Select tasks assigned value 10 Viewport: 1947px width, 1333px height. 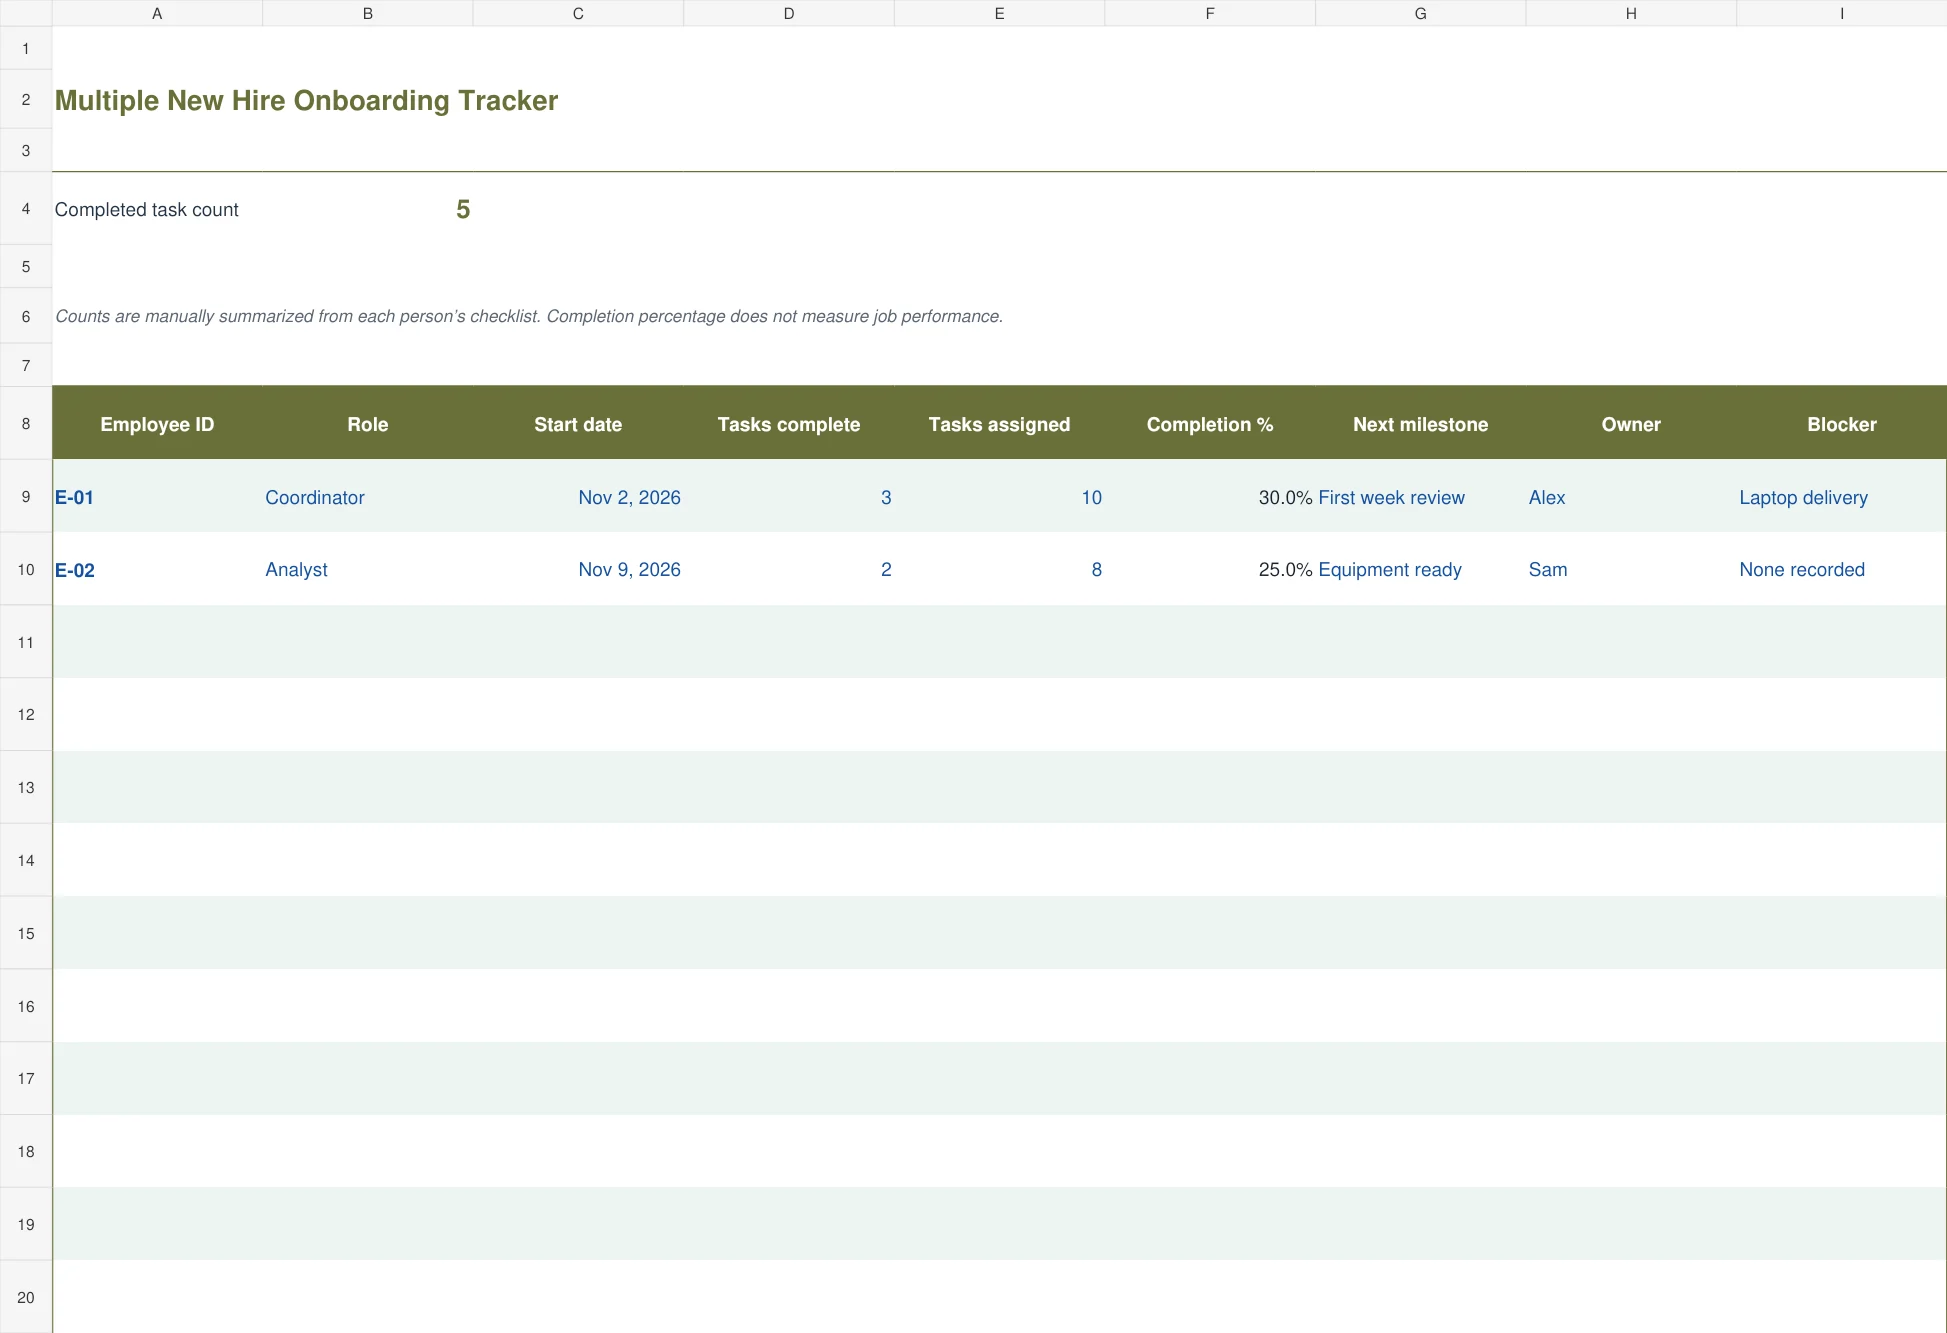[999, 497]
